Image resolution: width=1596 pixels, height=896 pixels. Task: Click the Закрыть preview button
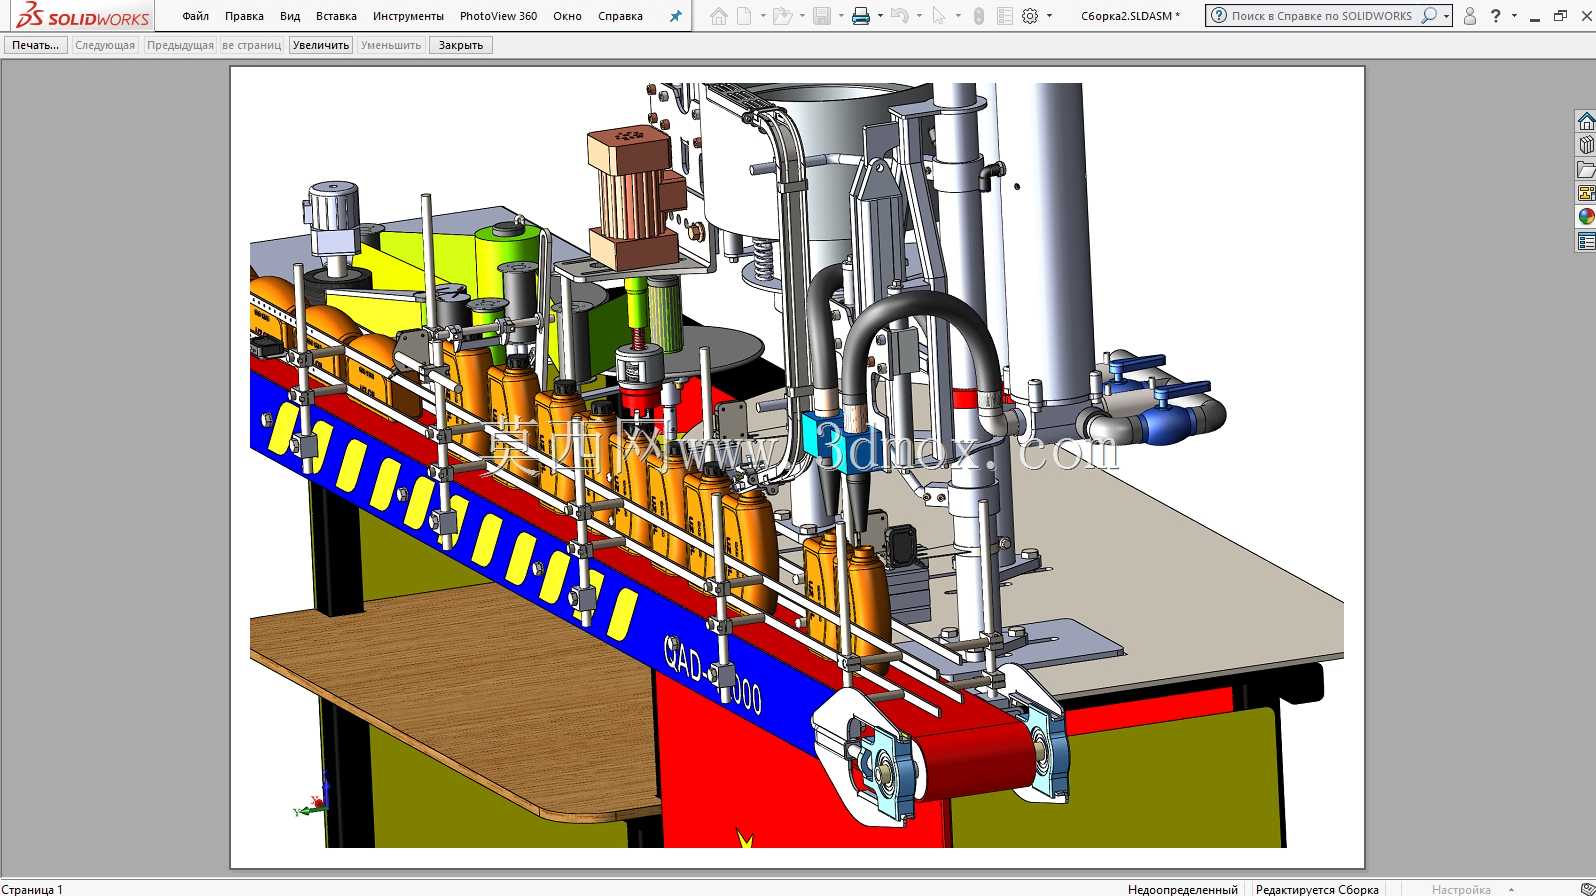coord(460,45)
